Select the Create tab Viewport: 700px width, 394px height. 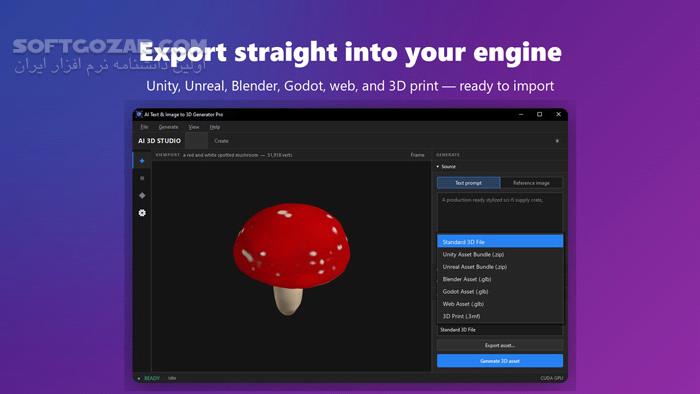coord(221,141)
